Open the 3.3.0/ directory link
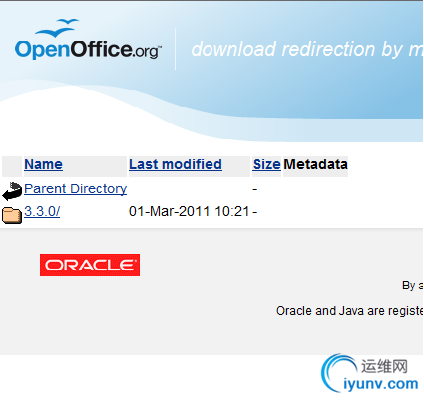 click(42, 211)
